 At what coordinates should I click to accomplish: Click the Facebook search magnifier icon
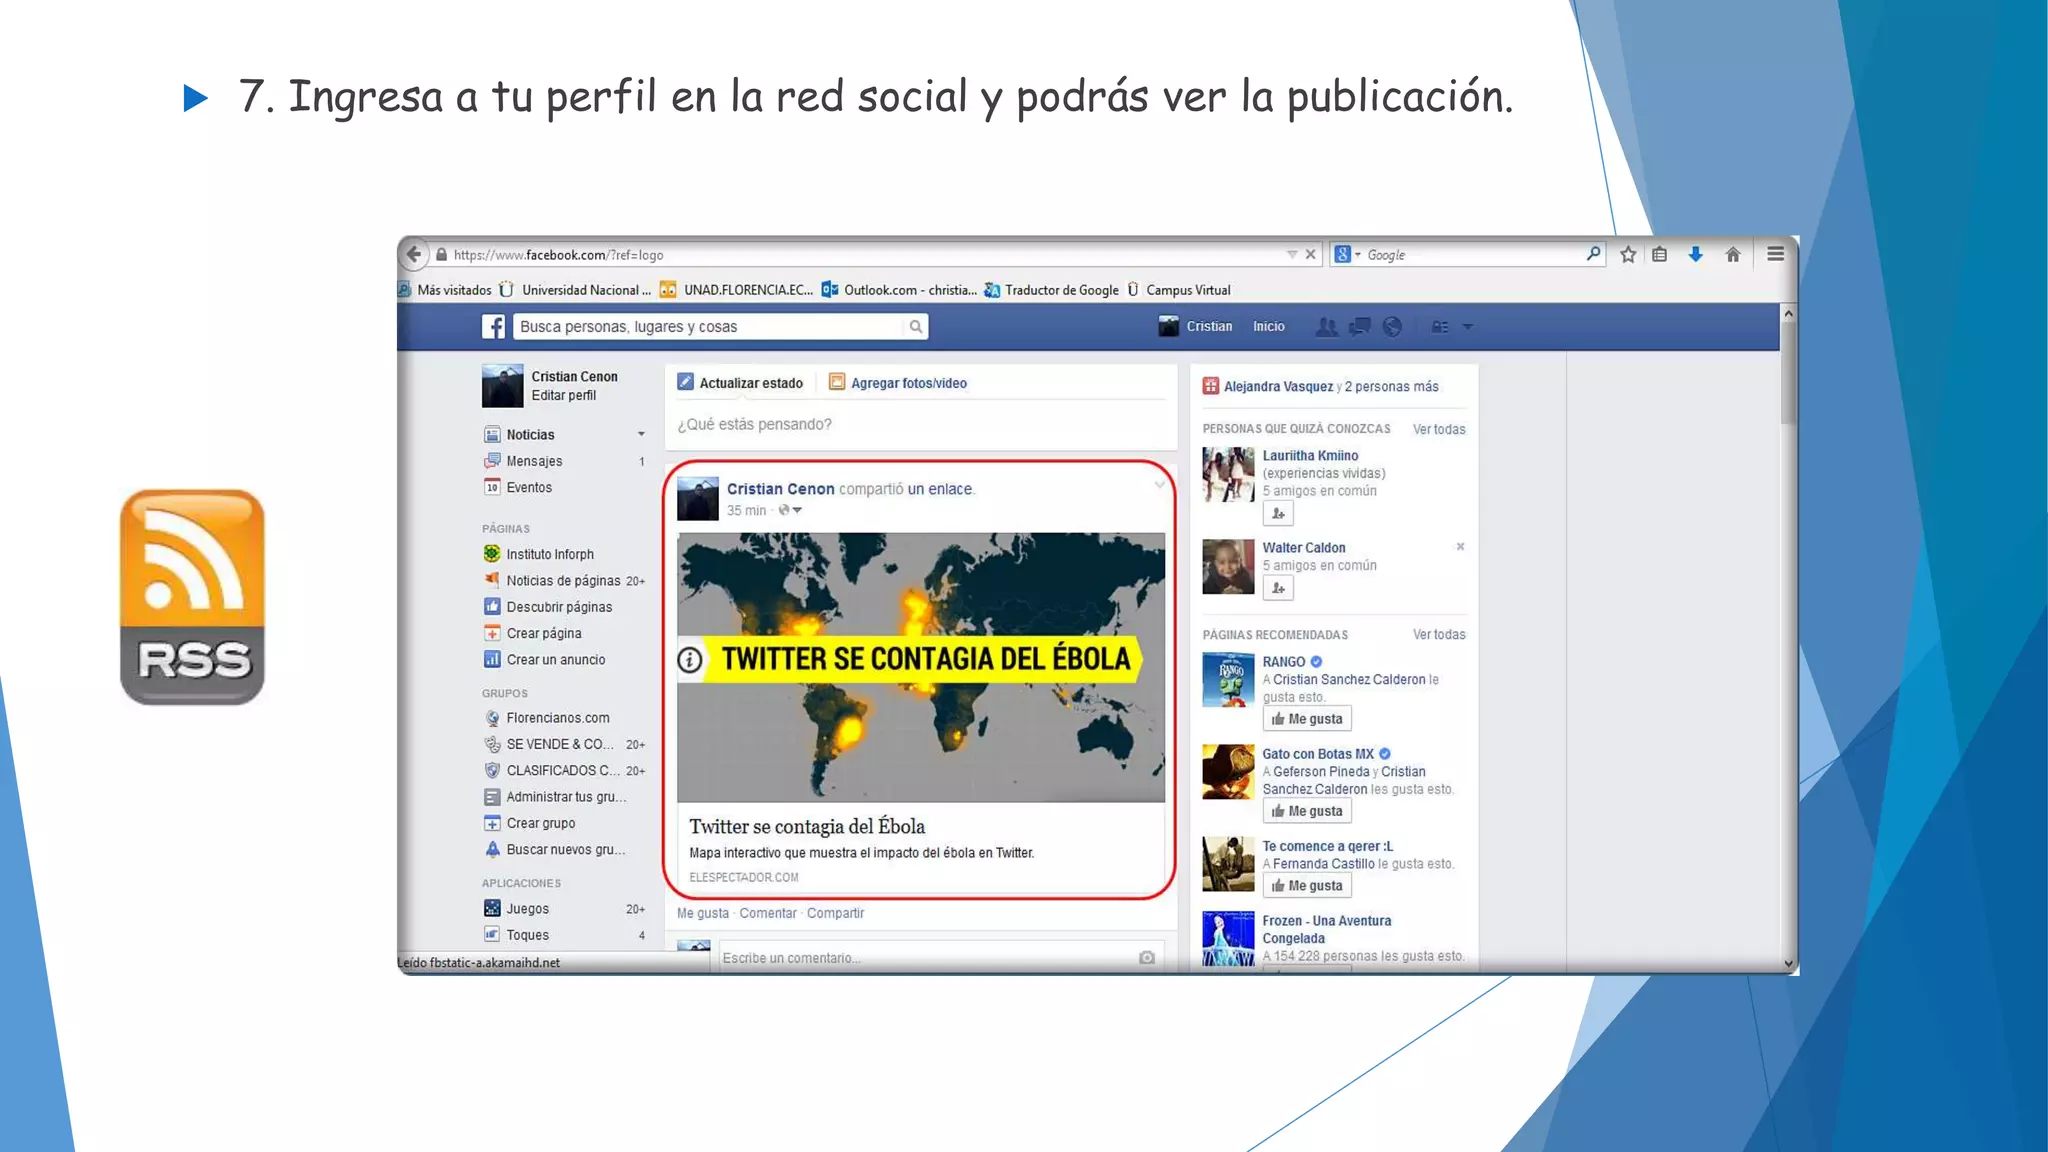tap(915, 327)
